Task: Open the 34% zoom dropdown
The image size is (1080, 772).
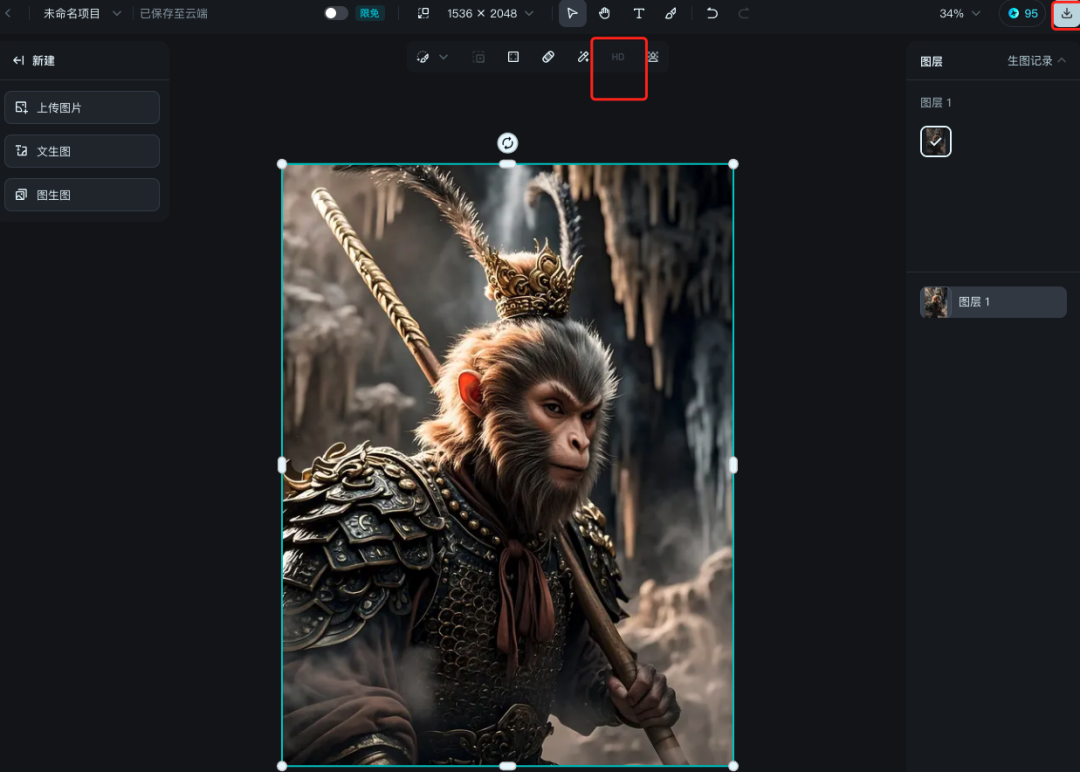Action: [x=959, y=13]
